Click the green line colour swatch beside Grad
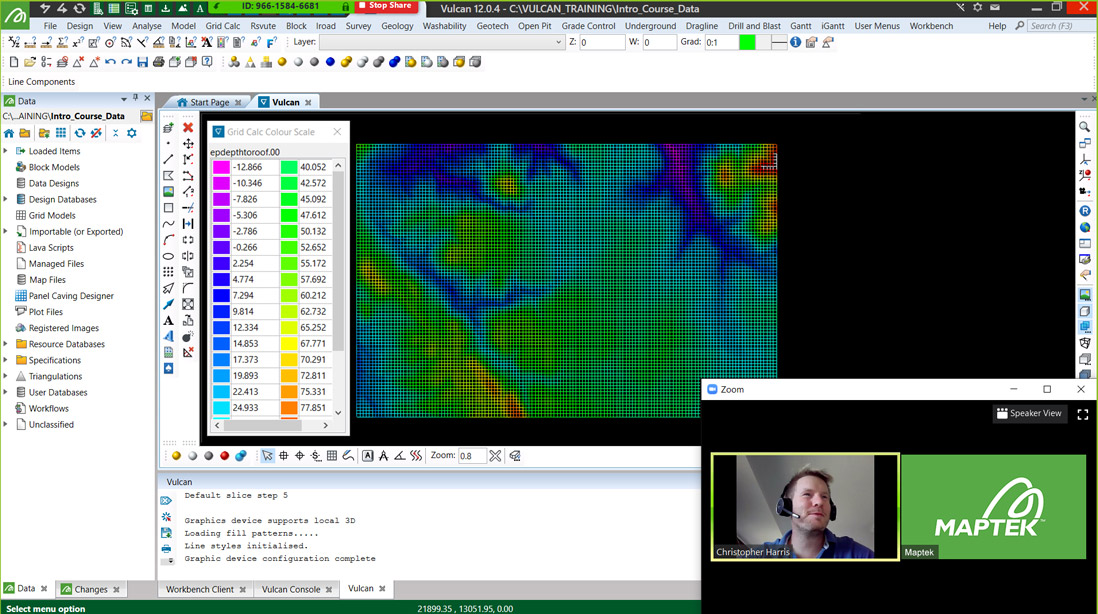Image resolution: width=1098 pixels, height=614 pixels. 747,42
